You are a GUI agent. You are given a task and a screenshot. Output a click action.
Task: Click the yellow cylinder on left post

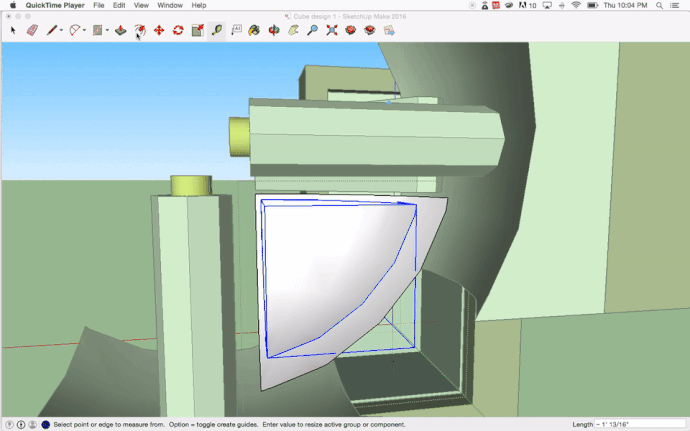pyautogui.click(x=191, y=185)
